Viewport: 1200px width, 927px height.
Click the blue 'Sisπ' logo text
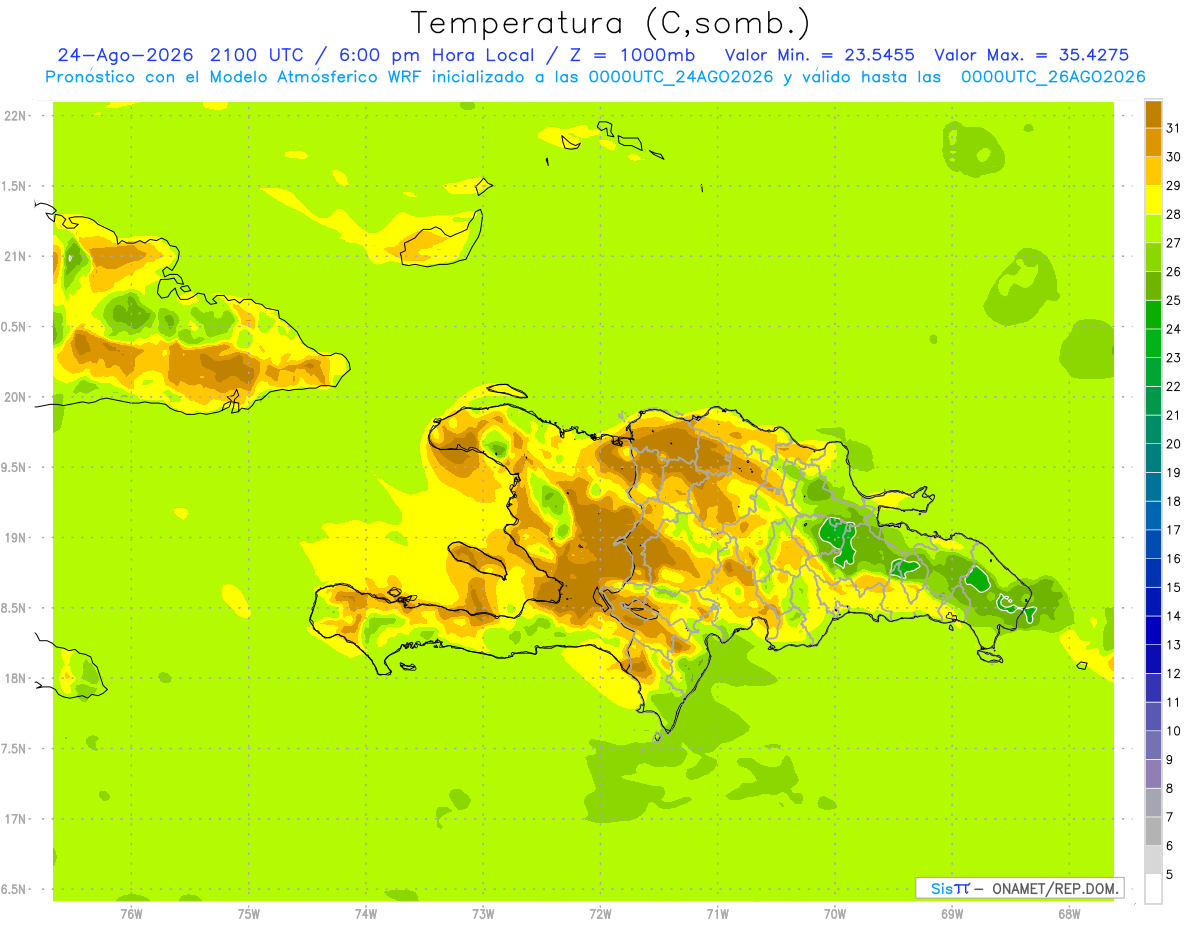coord(950,888)
